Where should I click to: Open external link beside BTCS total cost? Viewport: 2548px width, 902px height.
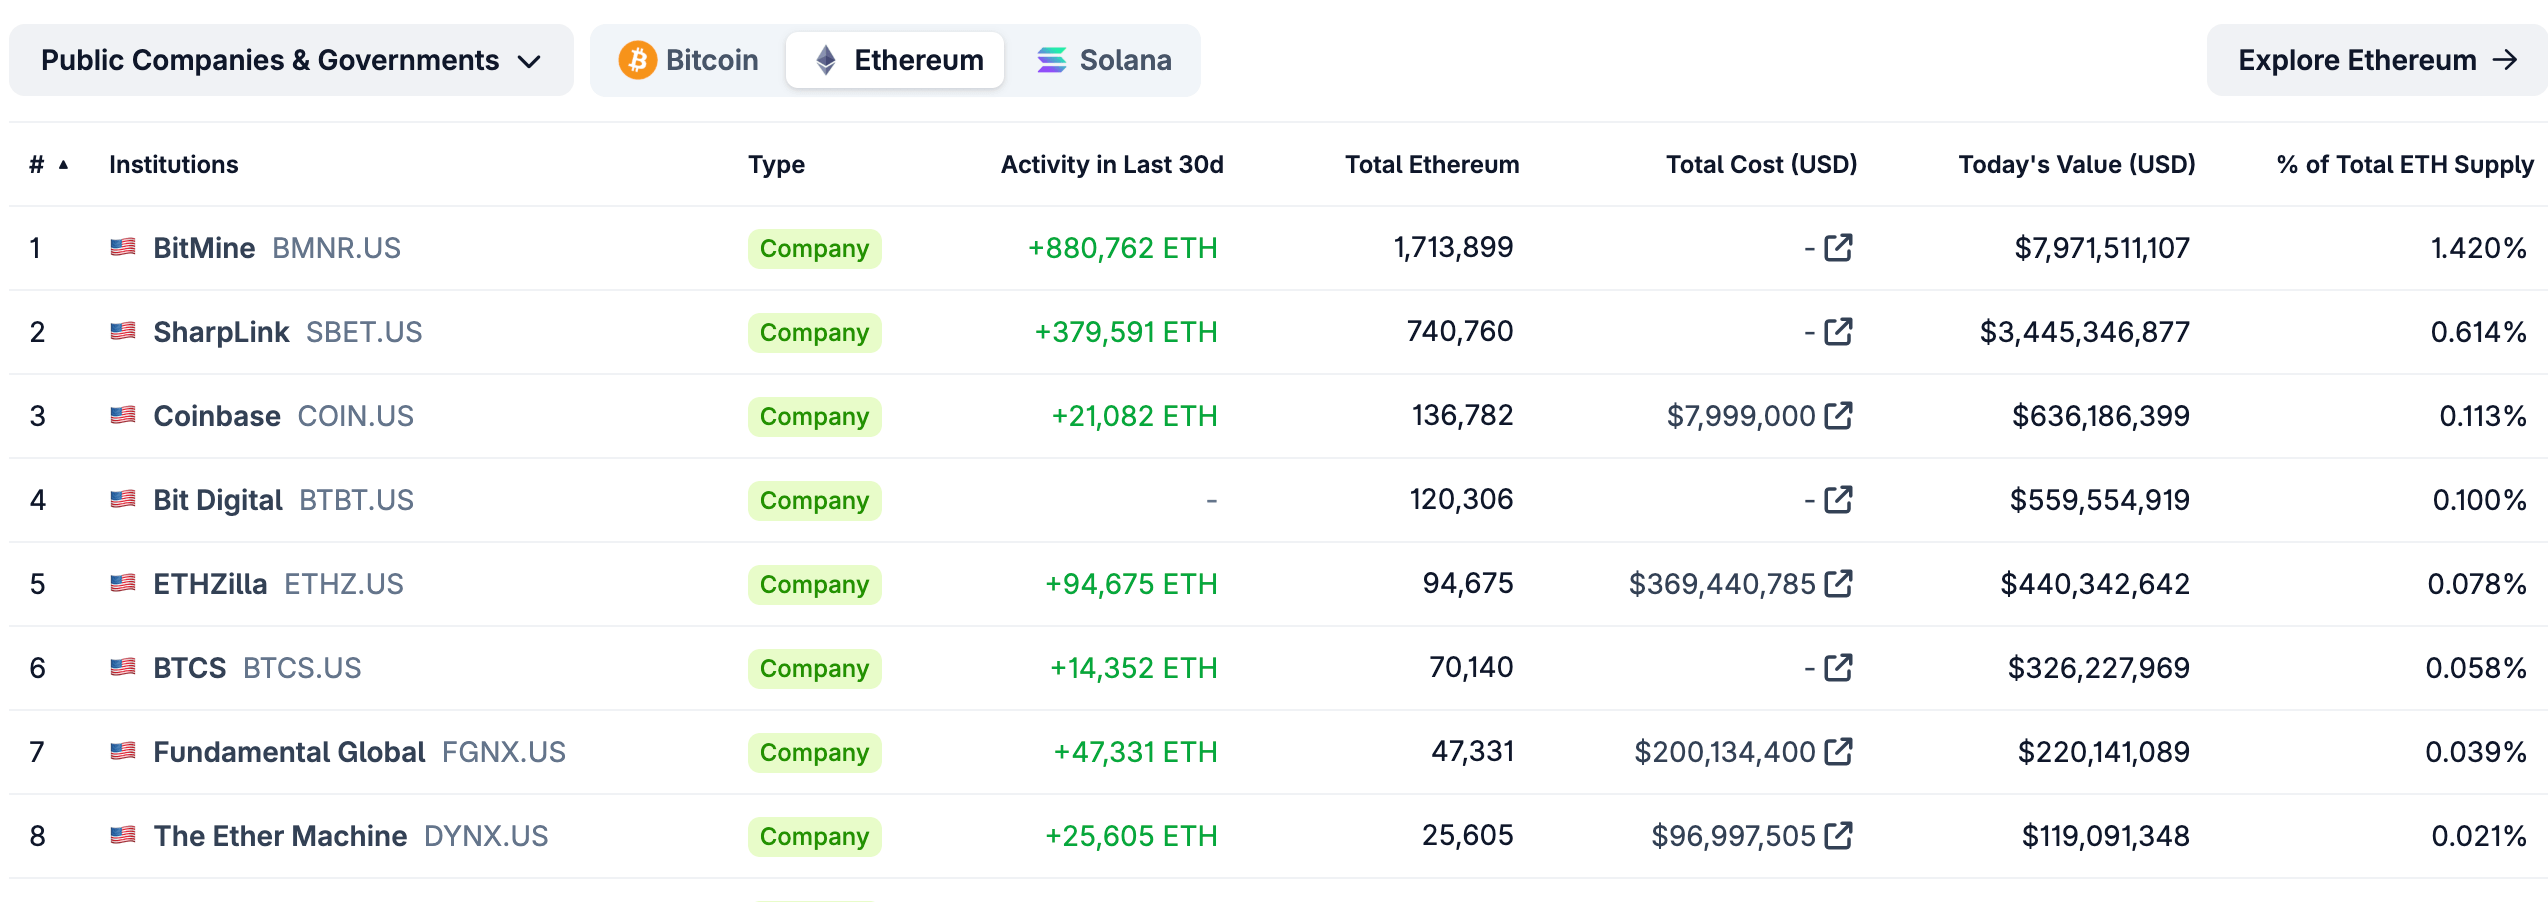1838,667
